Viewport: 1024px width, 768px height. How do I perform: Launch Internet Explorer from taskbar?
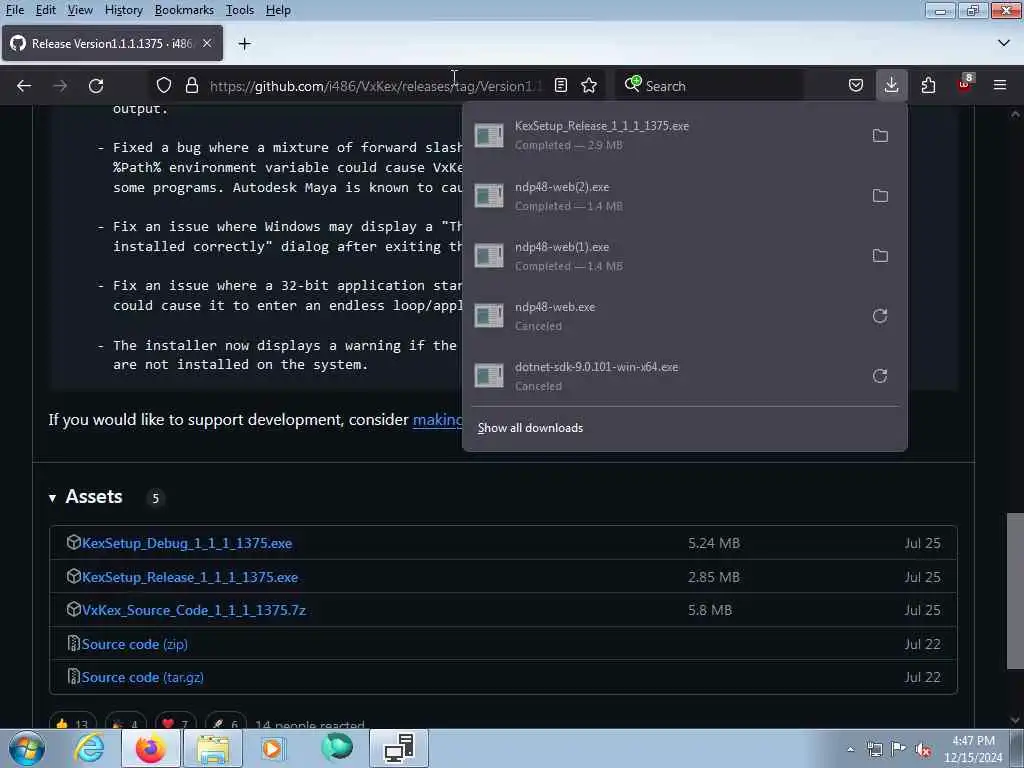click(x=89, y=748)
